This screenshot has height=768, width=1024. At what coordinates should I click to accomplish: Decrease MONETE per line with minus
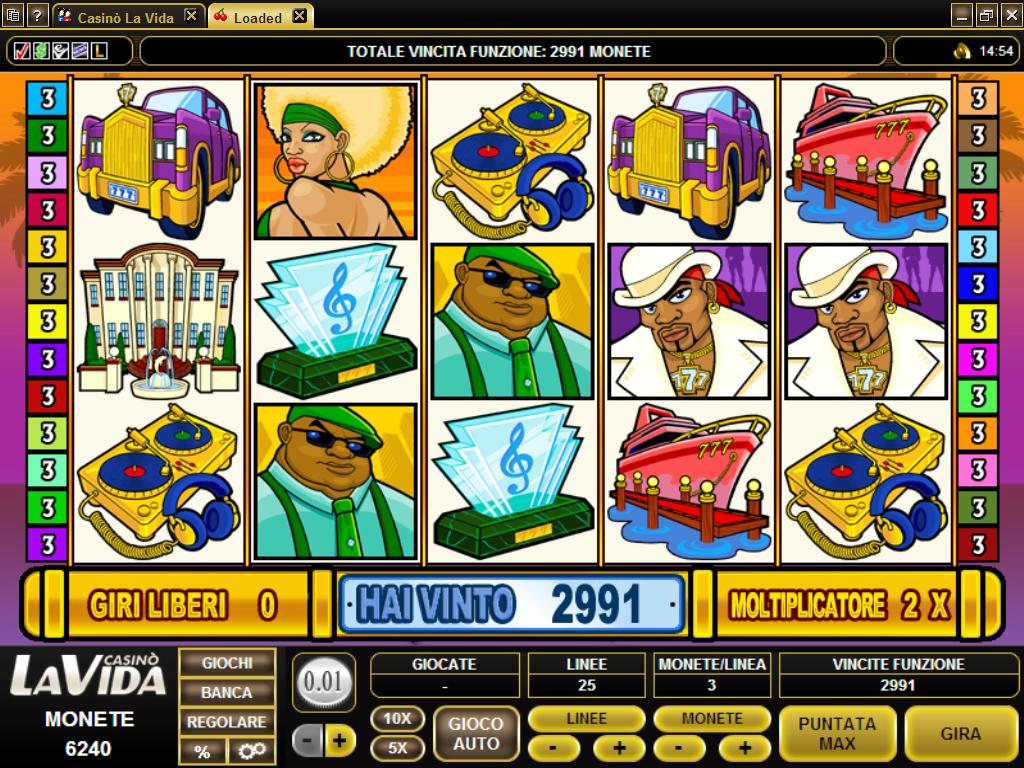679,747
